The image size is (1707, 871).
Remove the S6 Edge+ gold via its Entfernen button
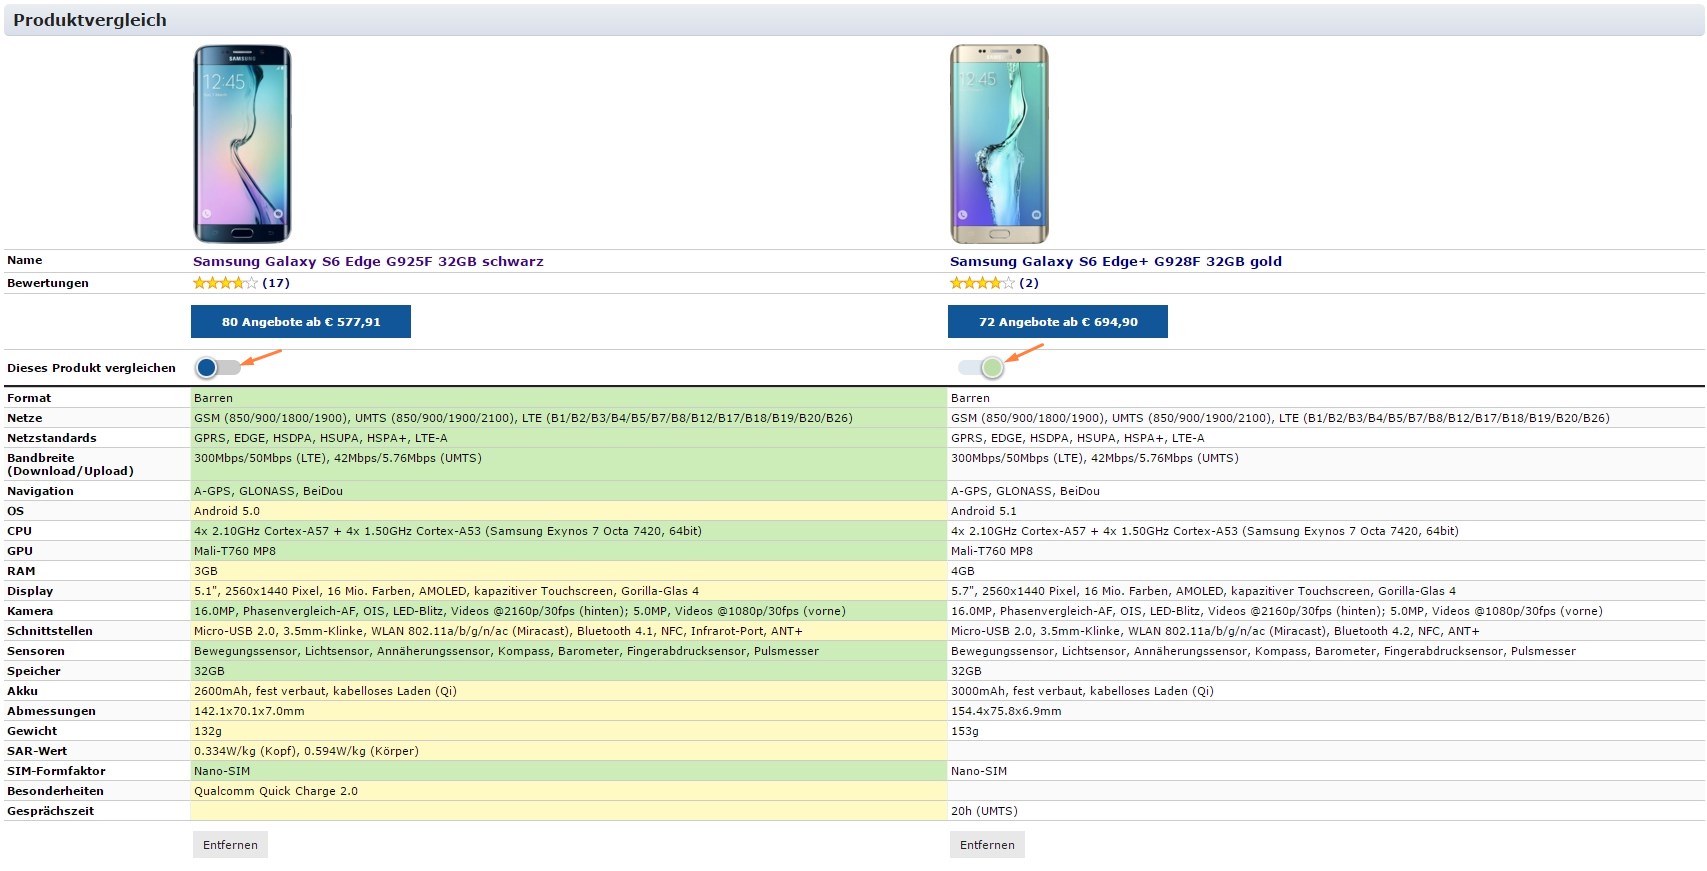click(x=987, y=845)
